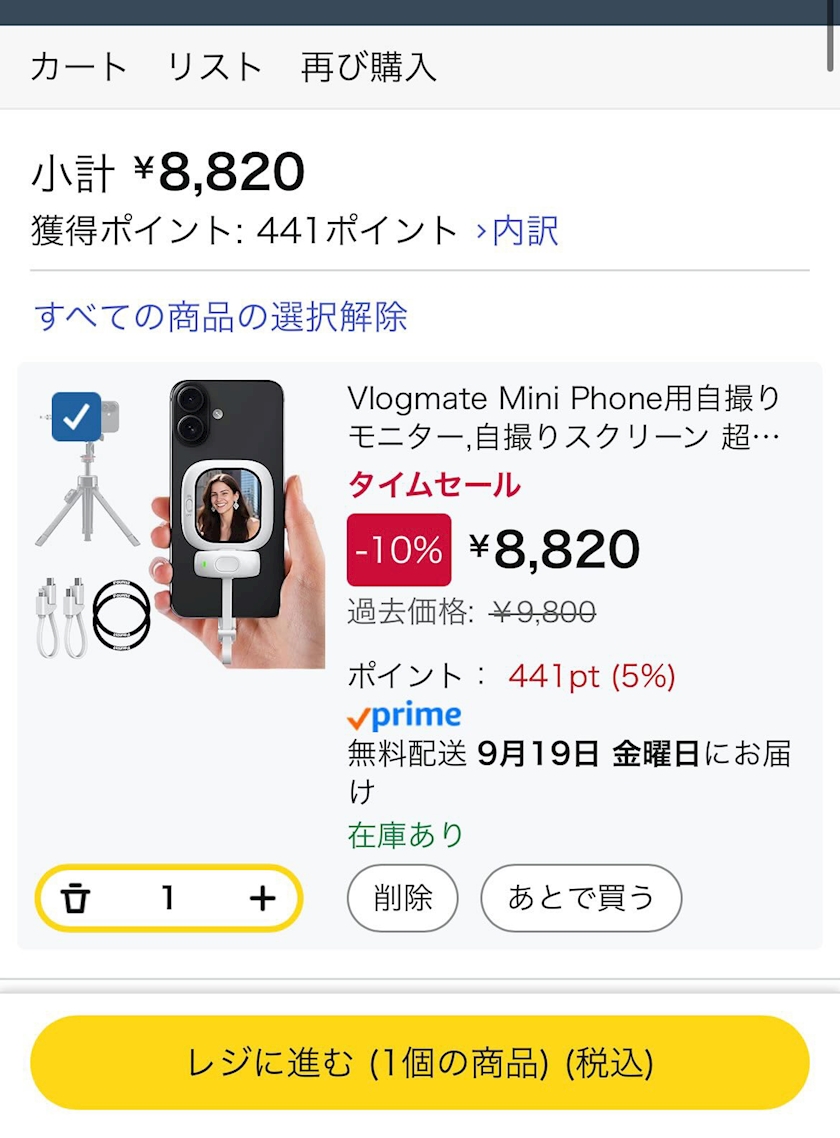
Task: Click the ¥8,820 item price
Action: 554,549
